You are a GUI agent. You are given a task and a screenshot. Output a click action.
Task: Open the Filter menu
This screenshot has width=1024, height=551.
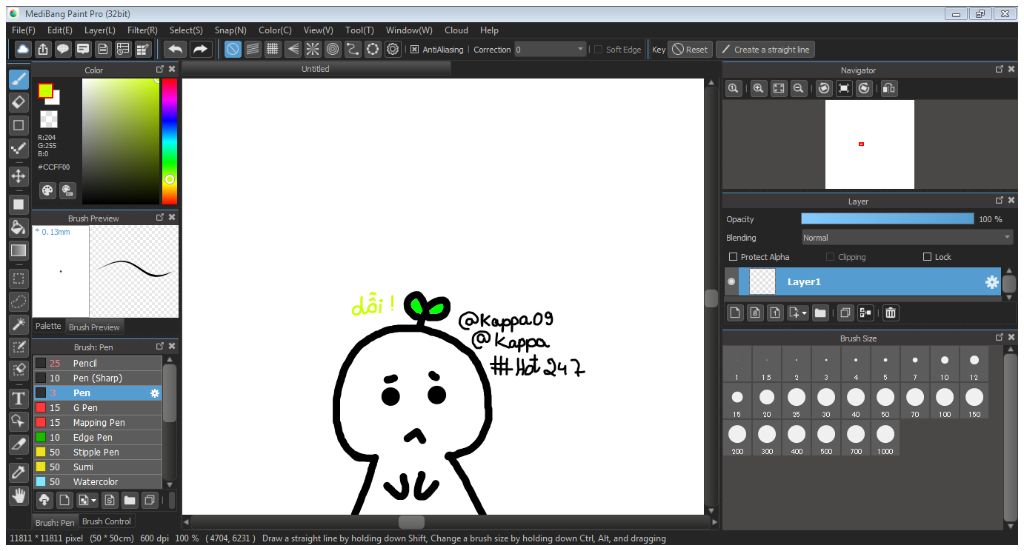click(142, 30)
